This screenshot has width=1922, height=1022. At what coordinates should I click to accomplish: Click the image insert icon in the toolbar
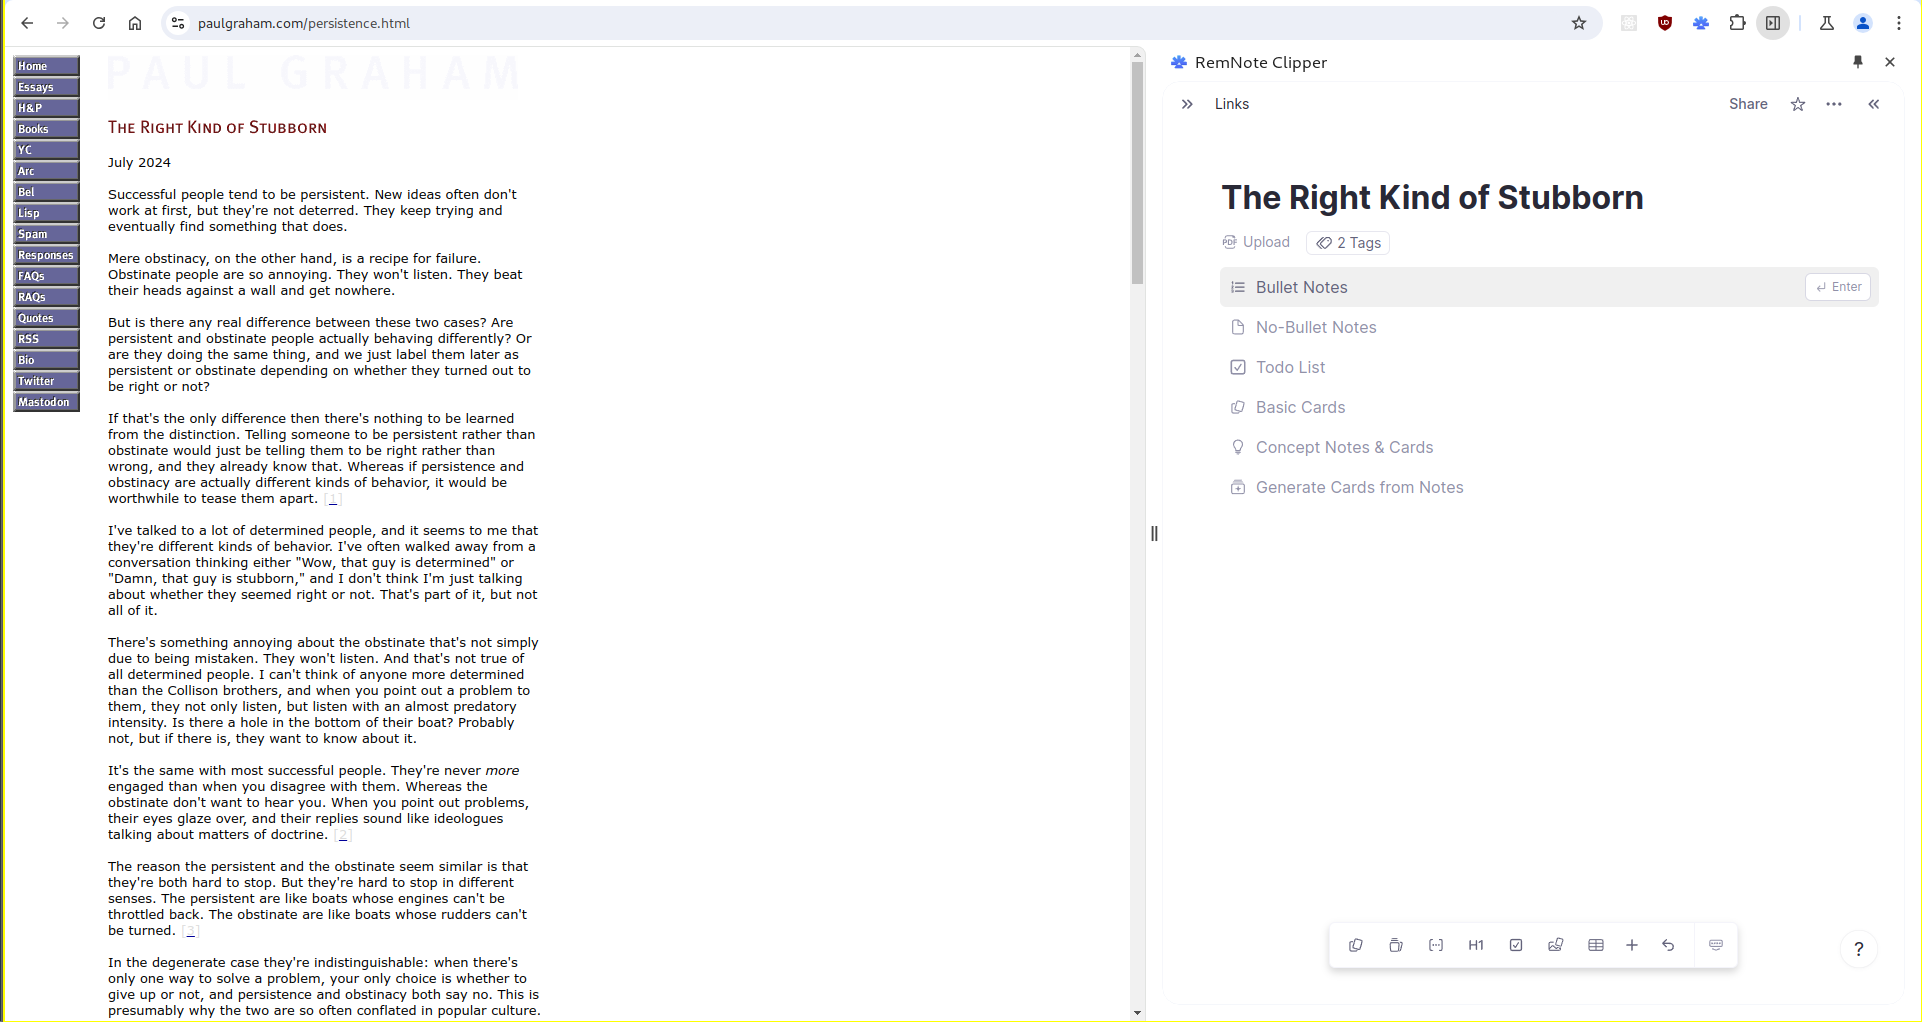pyautogui.click(x=1555, y=945)
